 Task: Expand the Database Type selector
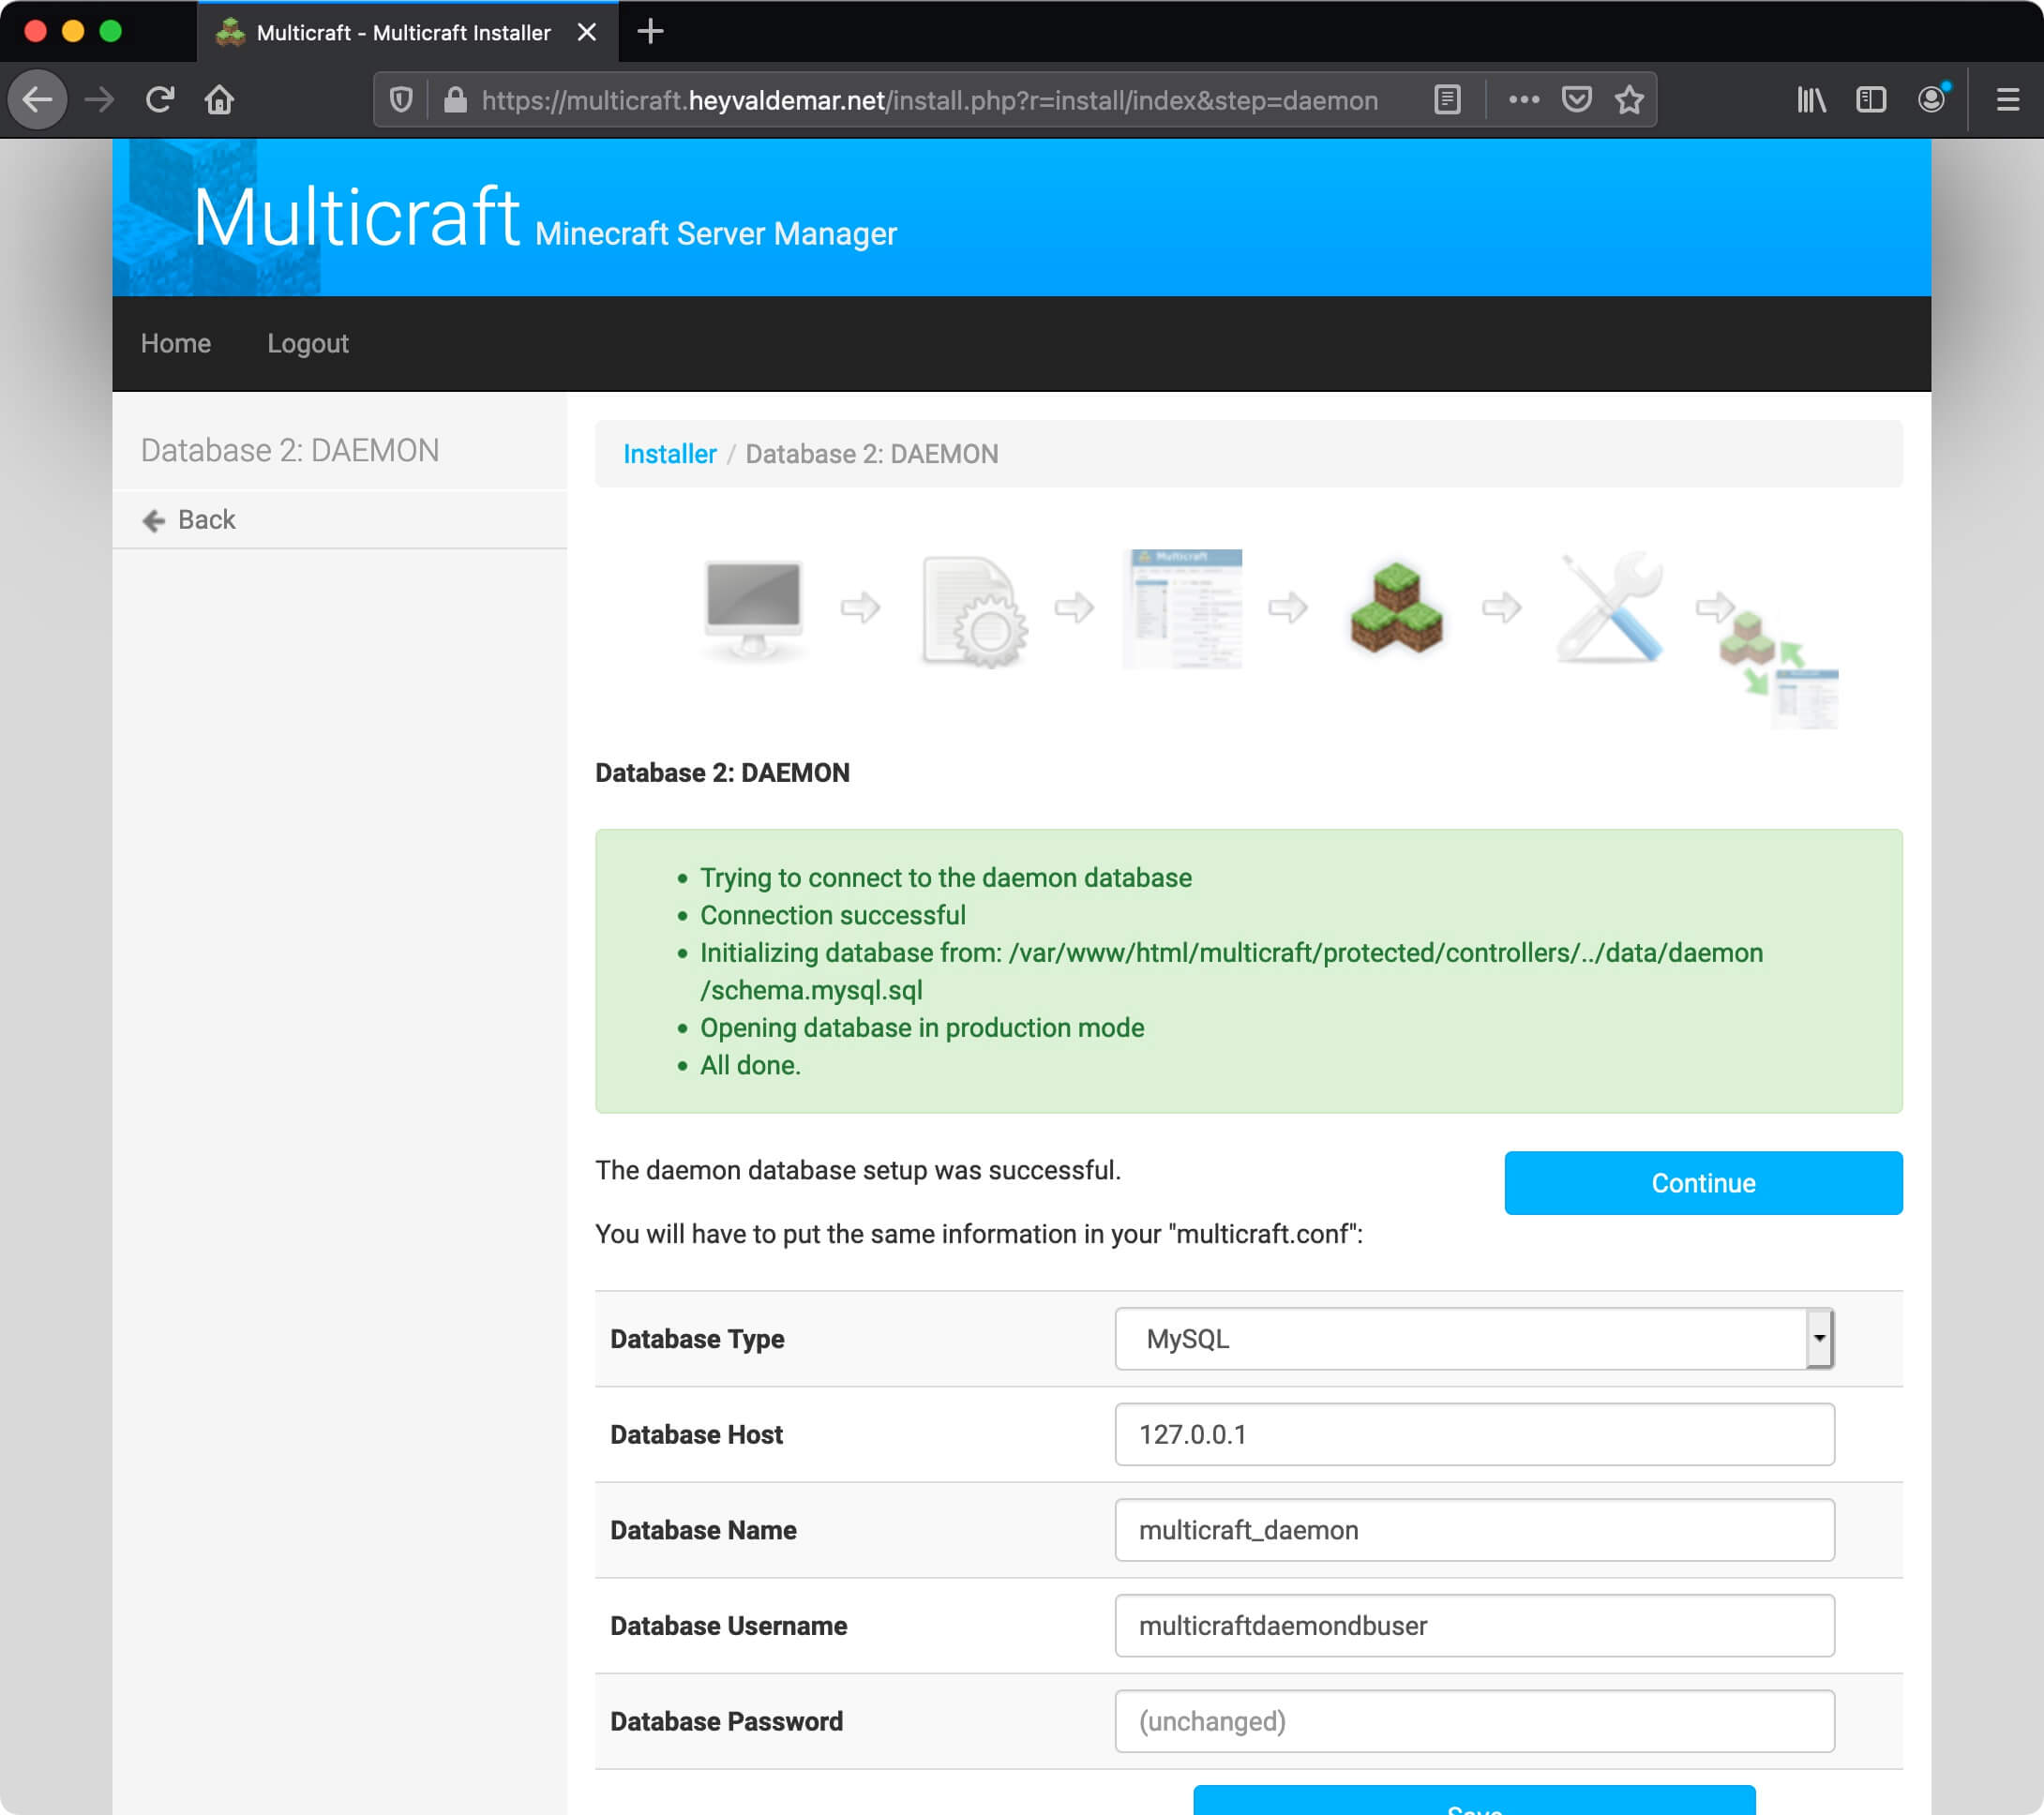[x=1820, y=1337]
